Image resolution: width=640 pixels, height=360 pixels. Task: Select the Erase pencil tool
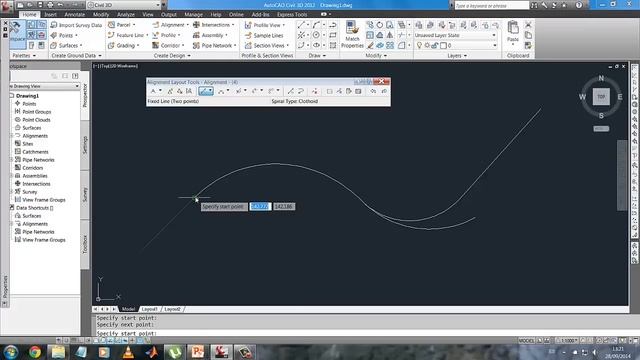click(370, 45)
